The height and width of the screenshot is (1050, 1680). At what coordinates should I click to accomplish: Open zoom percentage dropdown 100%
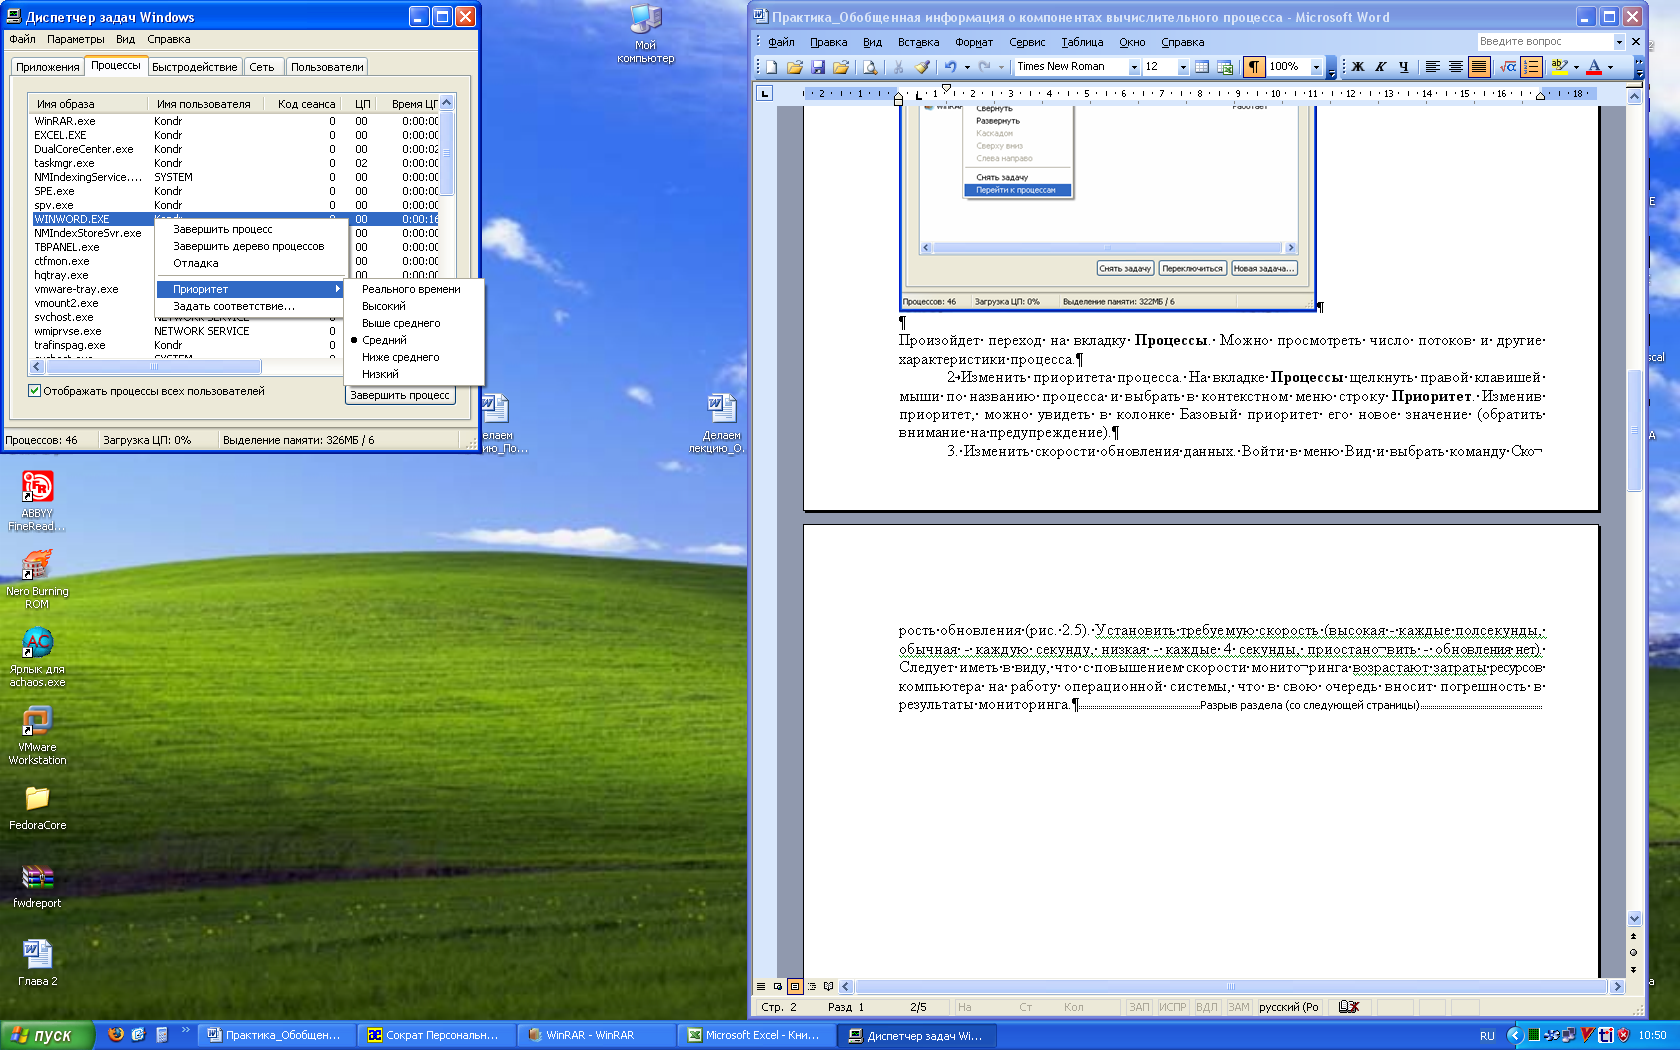pos(1316,67)
